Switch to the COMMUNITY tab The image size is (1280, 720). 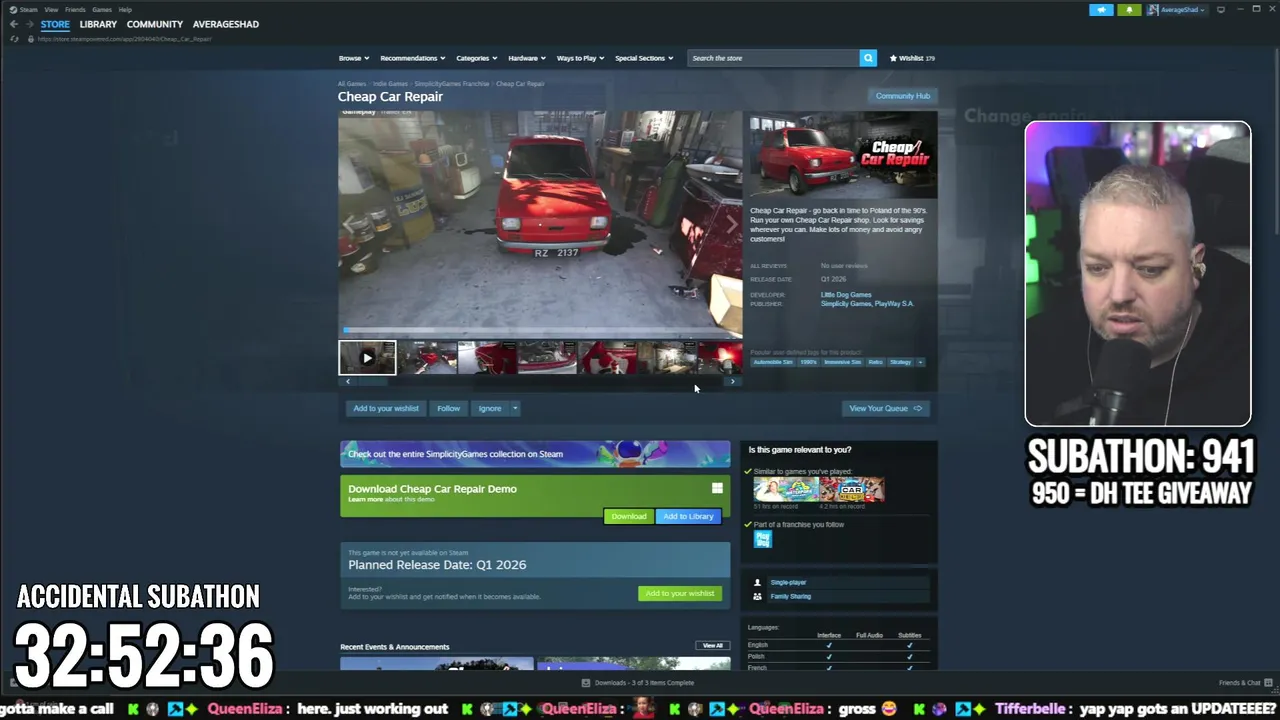[x=155, y=24]
